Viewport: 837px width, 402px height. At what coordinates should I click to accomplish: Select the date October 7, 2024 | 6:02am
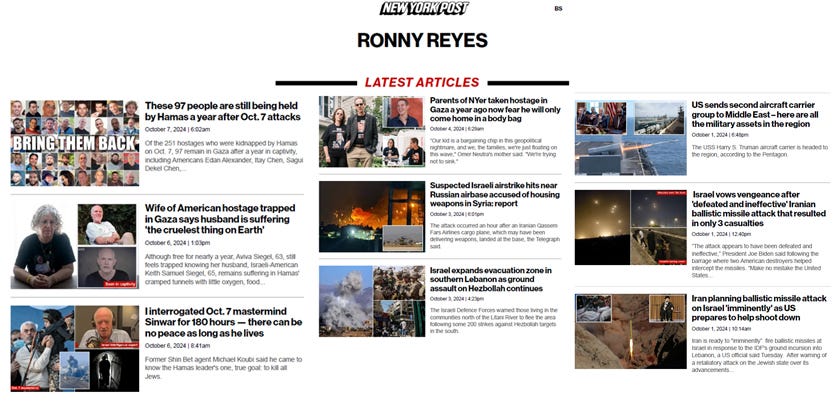(x=177, y=129)
